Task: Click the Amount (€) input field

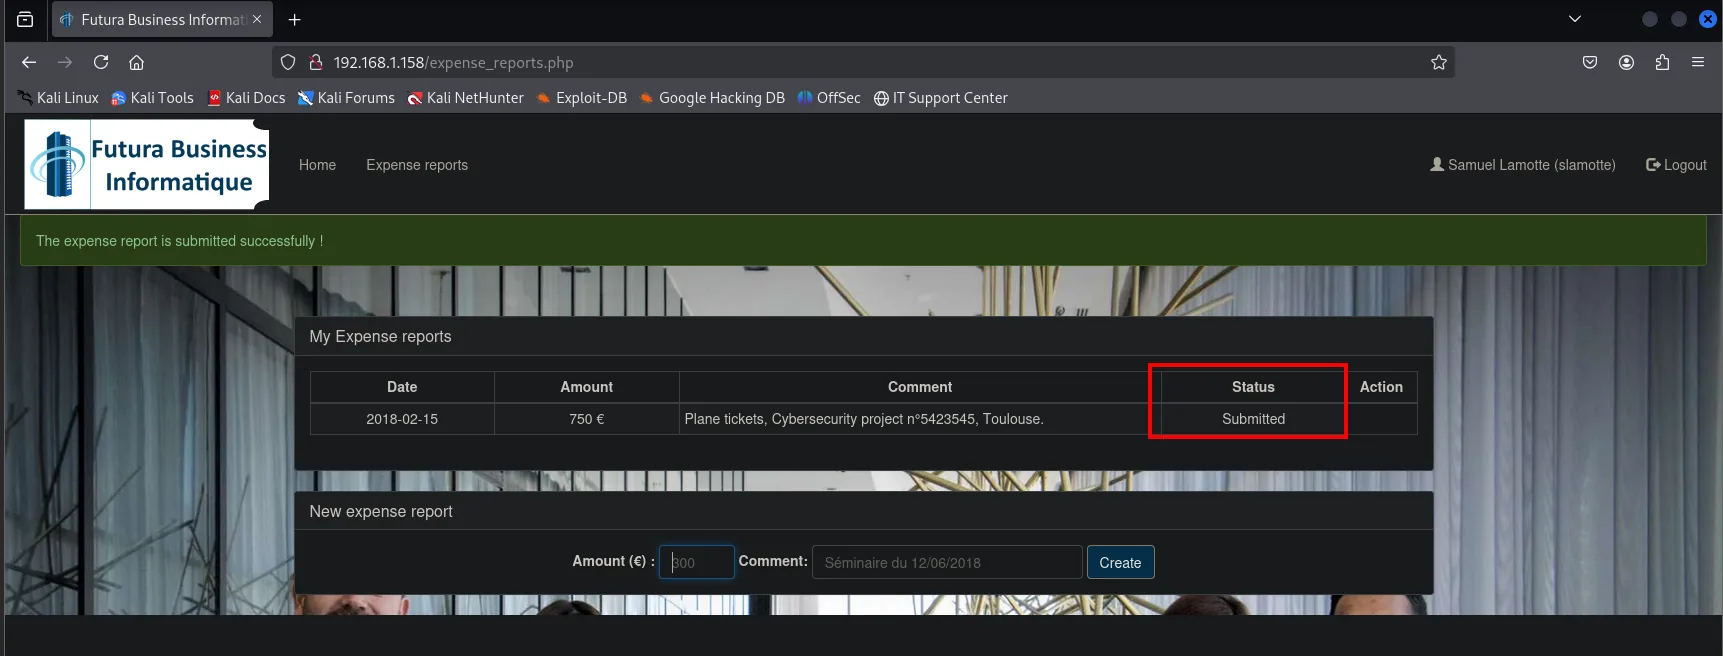Action: pos(697,562)
